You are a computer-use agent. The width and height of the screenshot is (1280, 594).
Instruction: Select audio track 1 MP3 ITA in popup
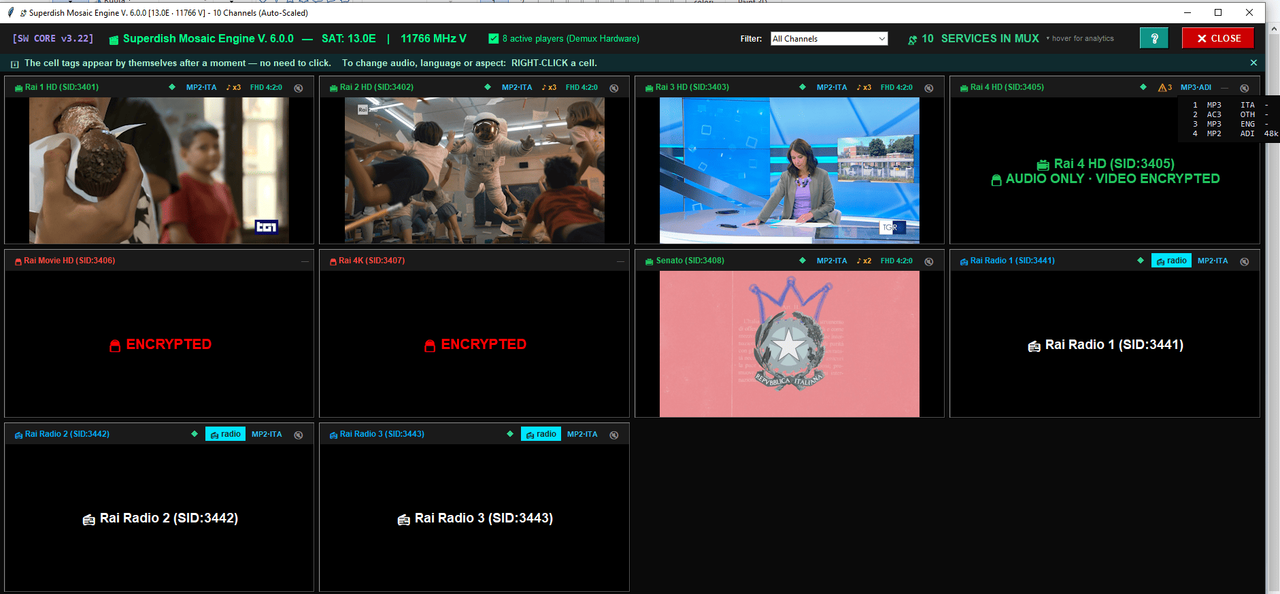(1230, 104)
